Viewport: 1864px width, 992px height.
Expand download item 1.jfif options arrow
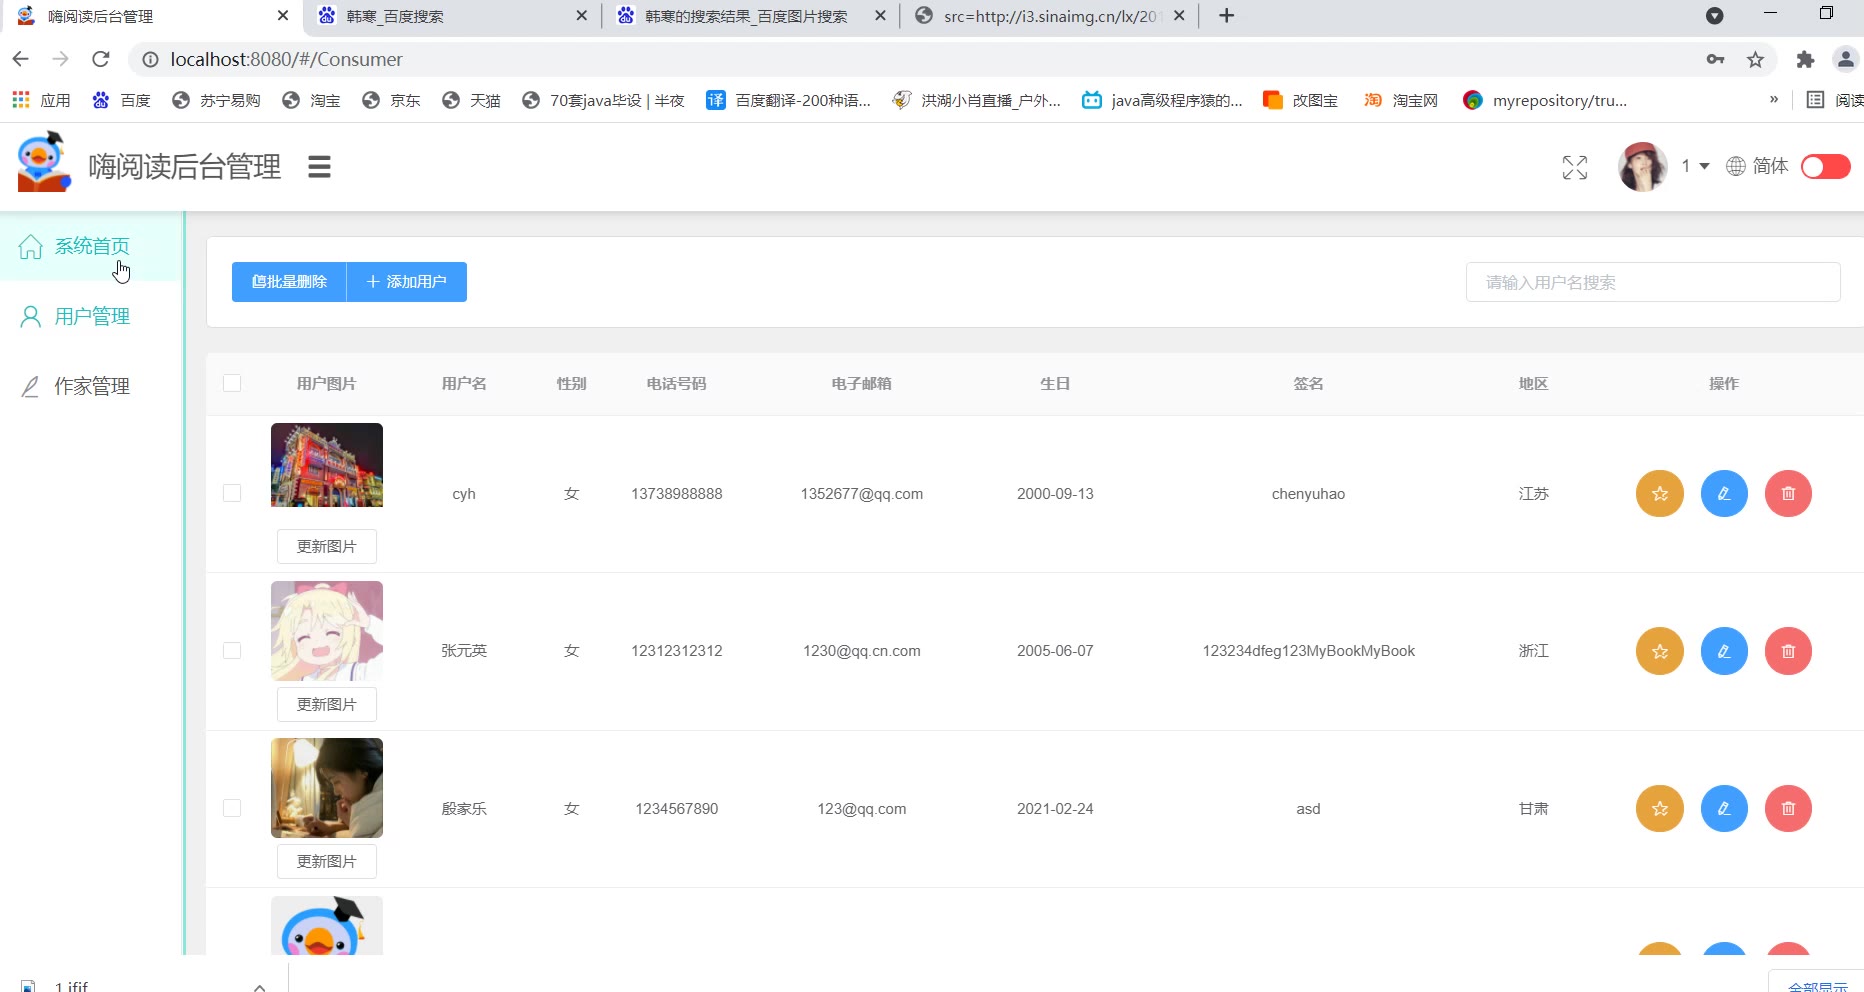[x=260, y=986]
